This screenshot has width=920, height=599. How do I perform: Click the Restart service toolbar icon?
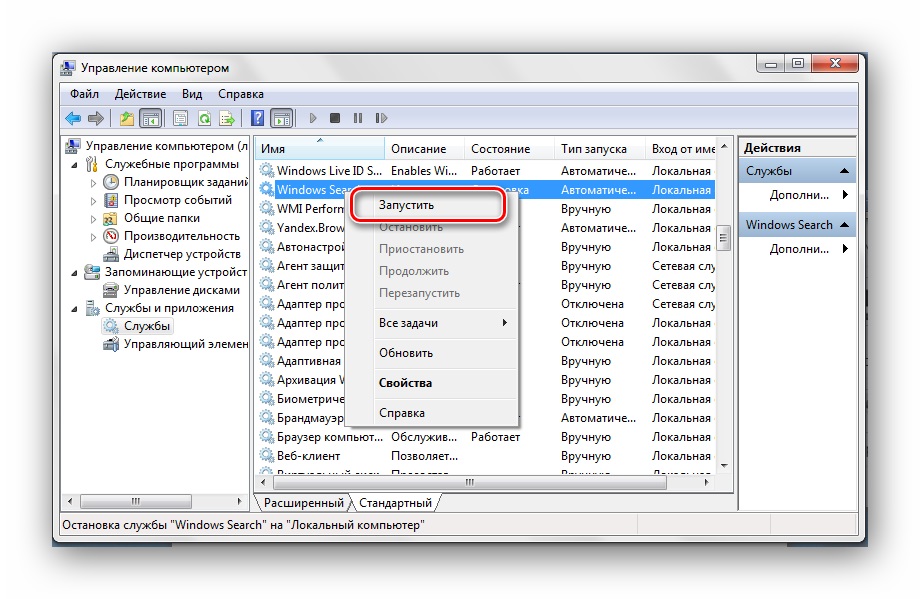pyautogui.click(x=381, y=119)
